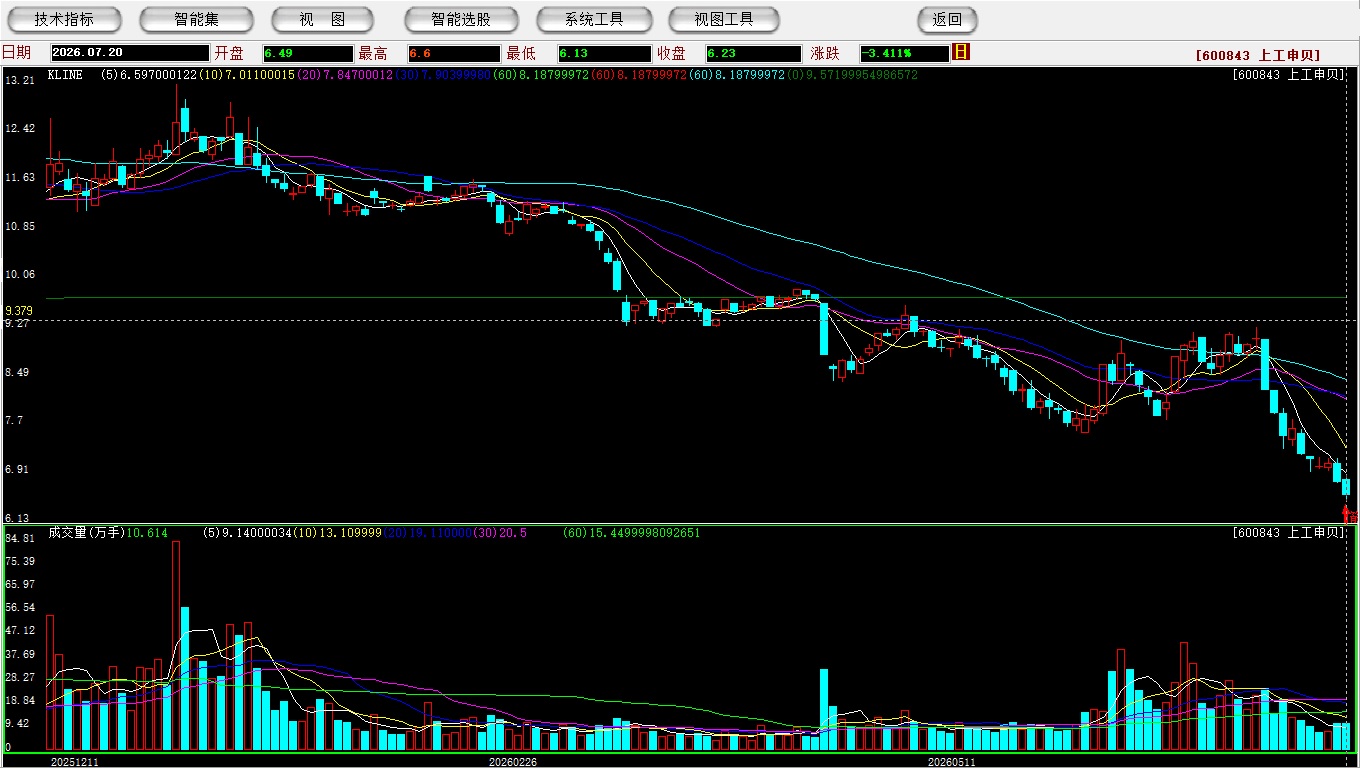Open the 智能选股 menu button
Viewport: 1360px width, 768px height.
pyautogui.click(x=461, y=19)
